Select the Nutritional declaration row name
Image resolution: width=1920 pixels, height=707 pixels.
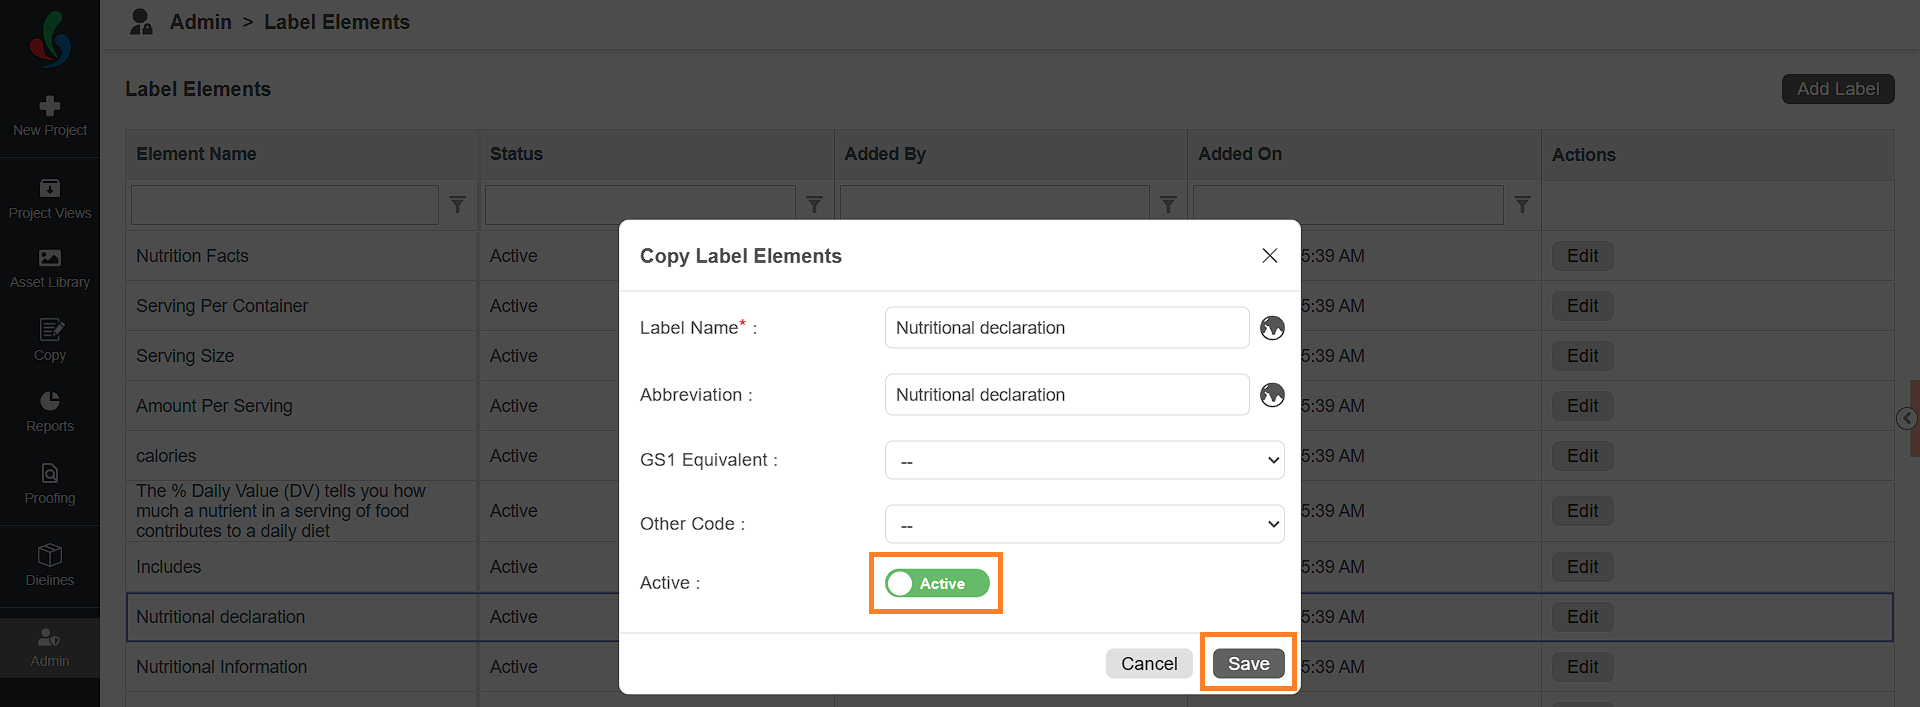pyautogui.click(x=220, y=617)
